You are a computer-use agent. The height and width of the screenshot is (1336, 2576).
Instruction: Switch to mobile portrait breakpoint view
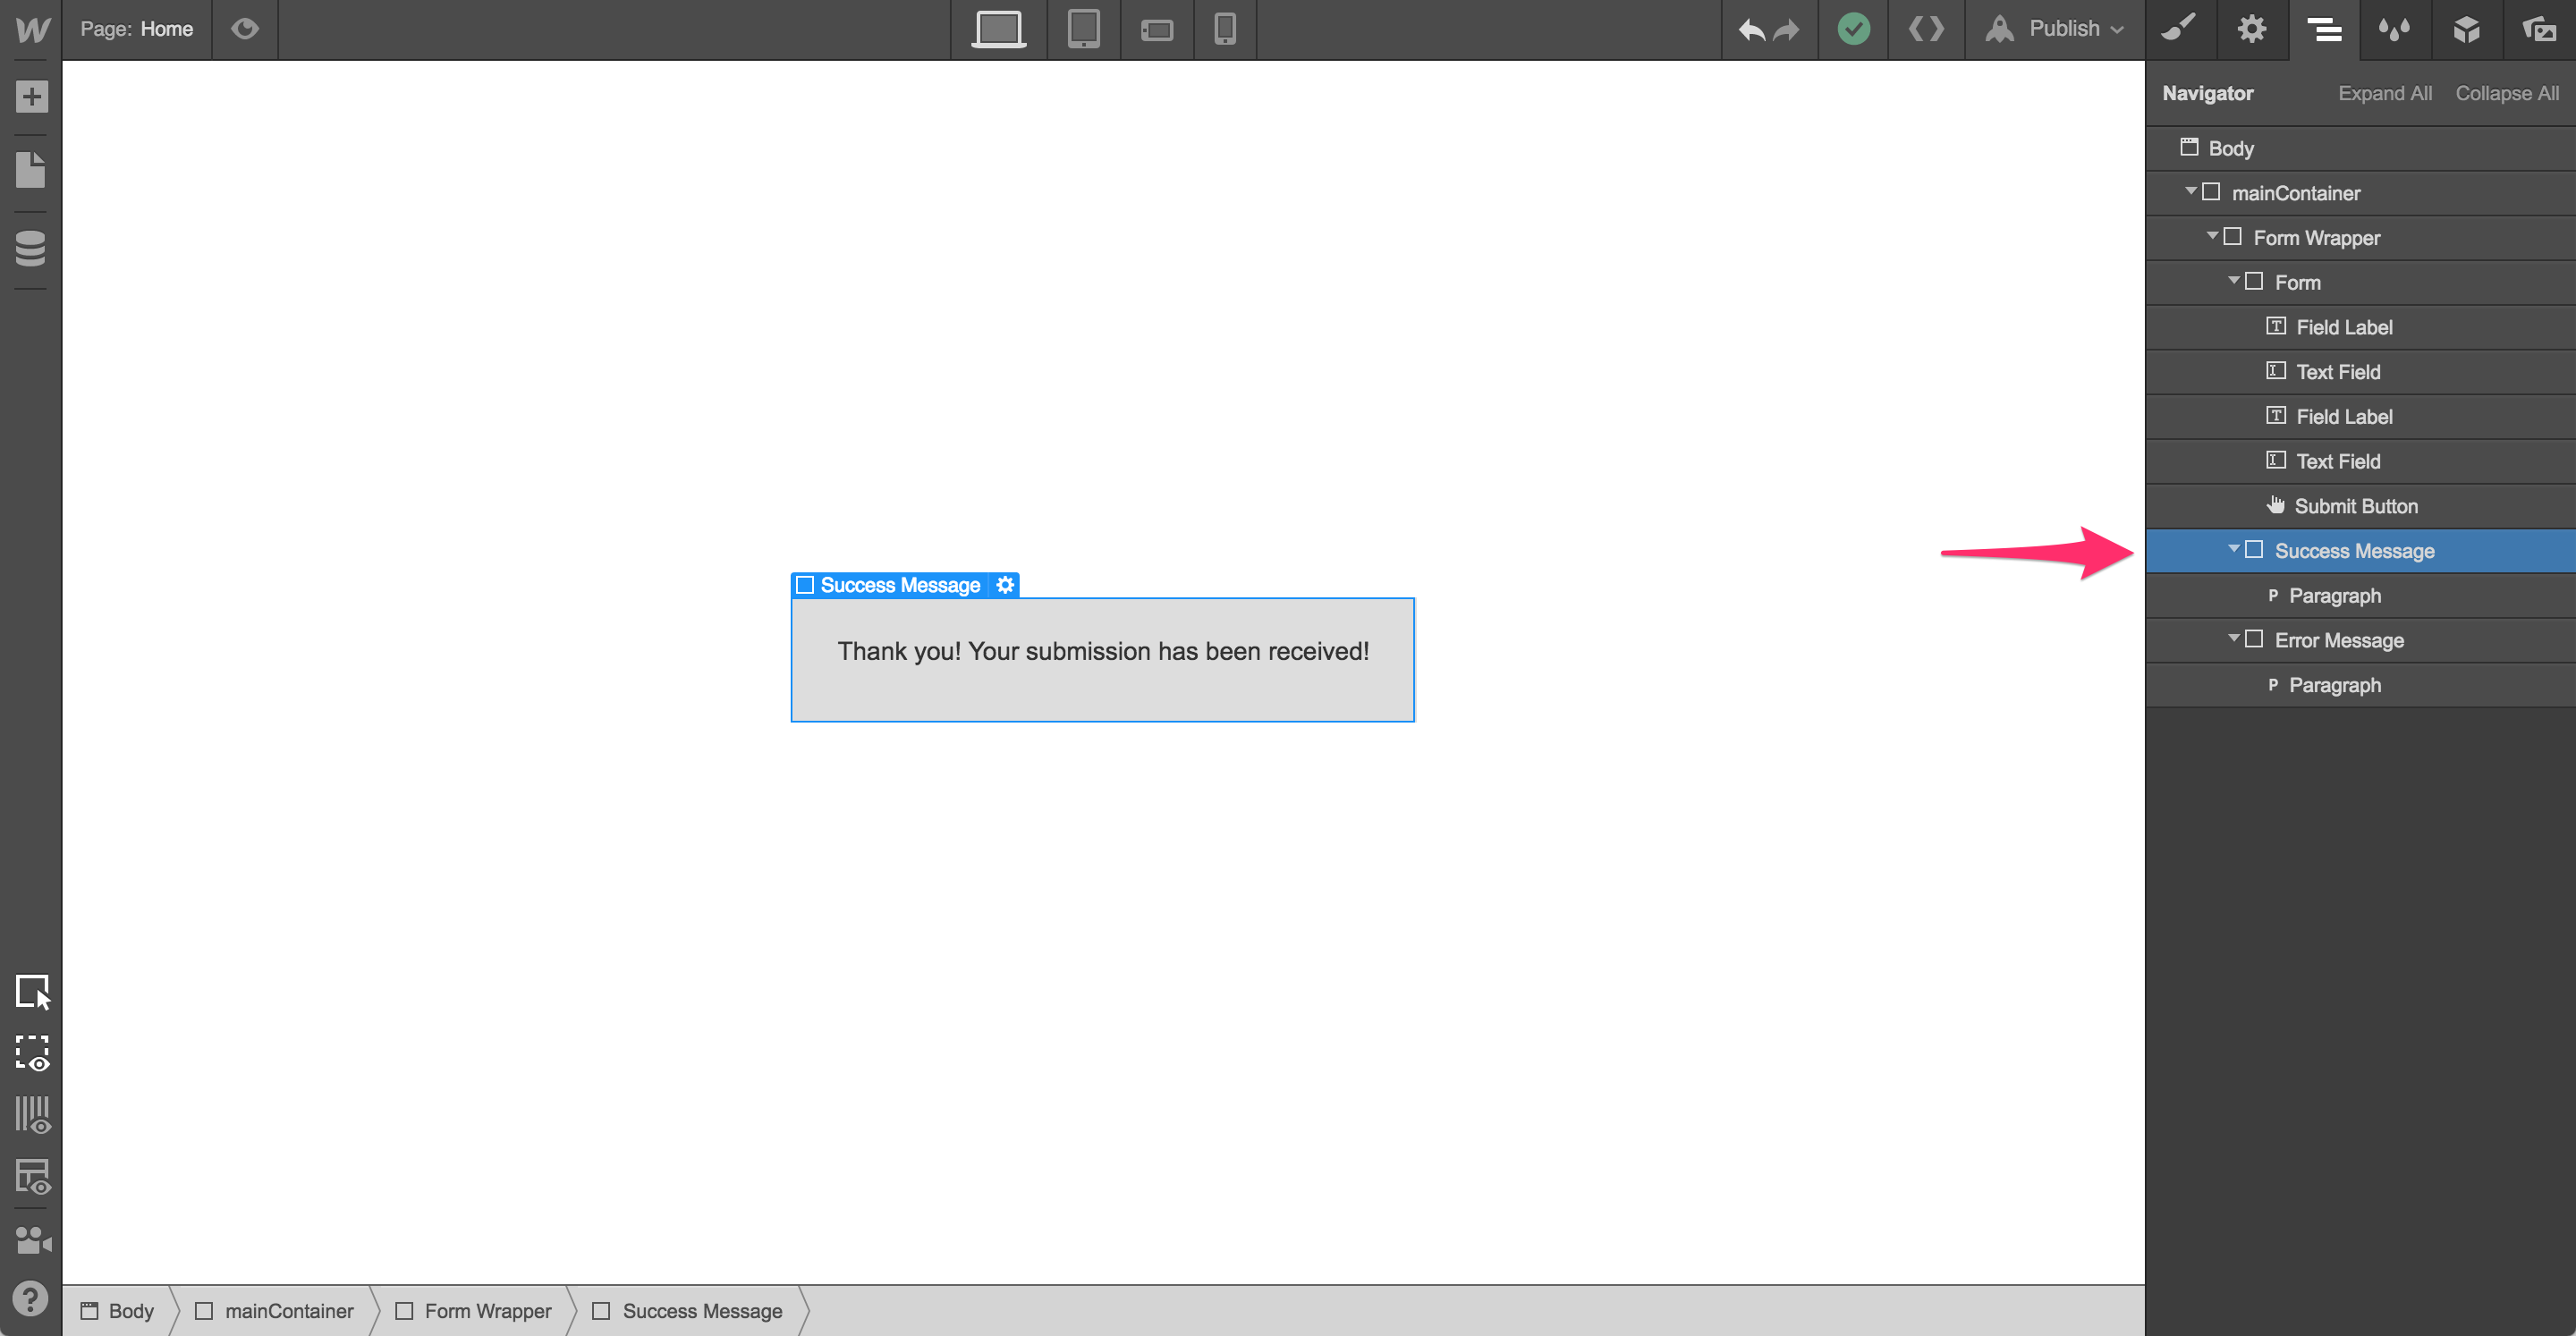point(1225,29)
